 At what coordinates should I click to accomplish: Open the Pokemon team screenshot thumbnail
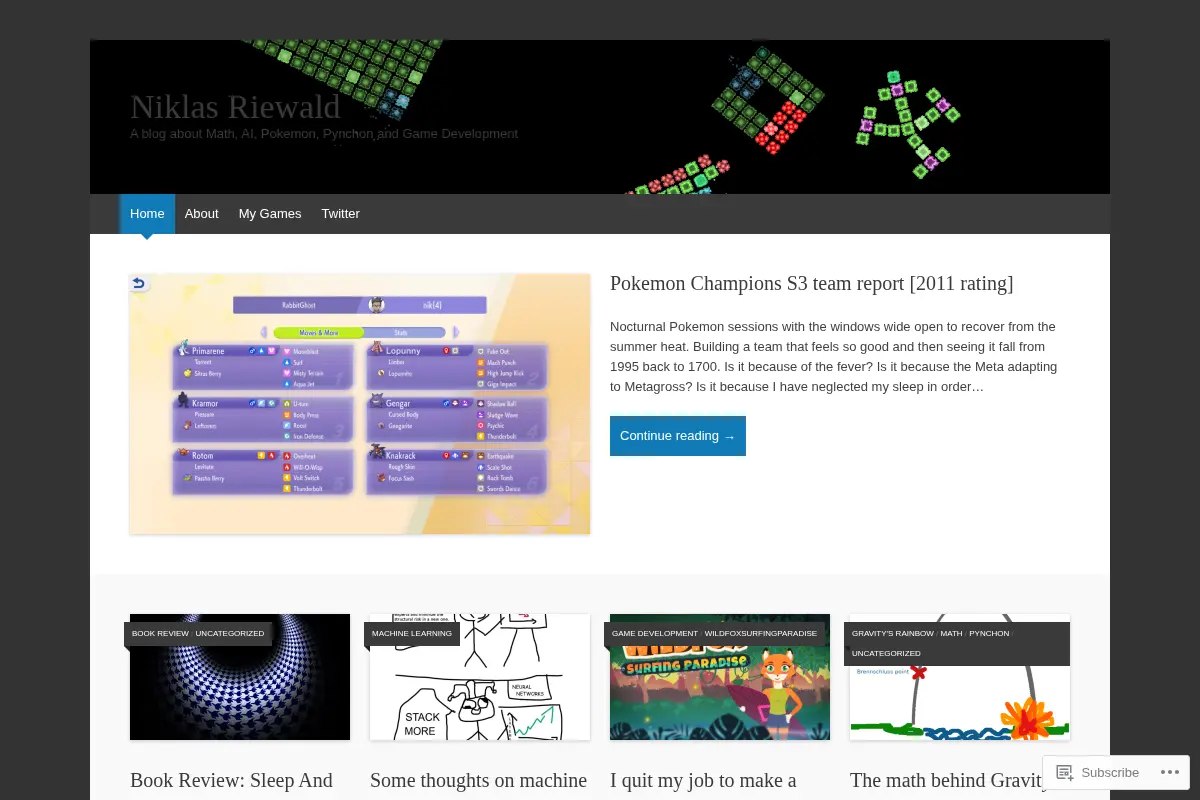pyautogui.click(x=360, y=404)
